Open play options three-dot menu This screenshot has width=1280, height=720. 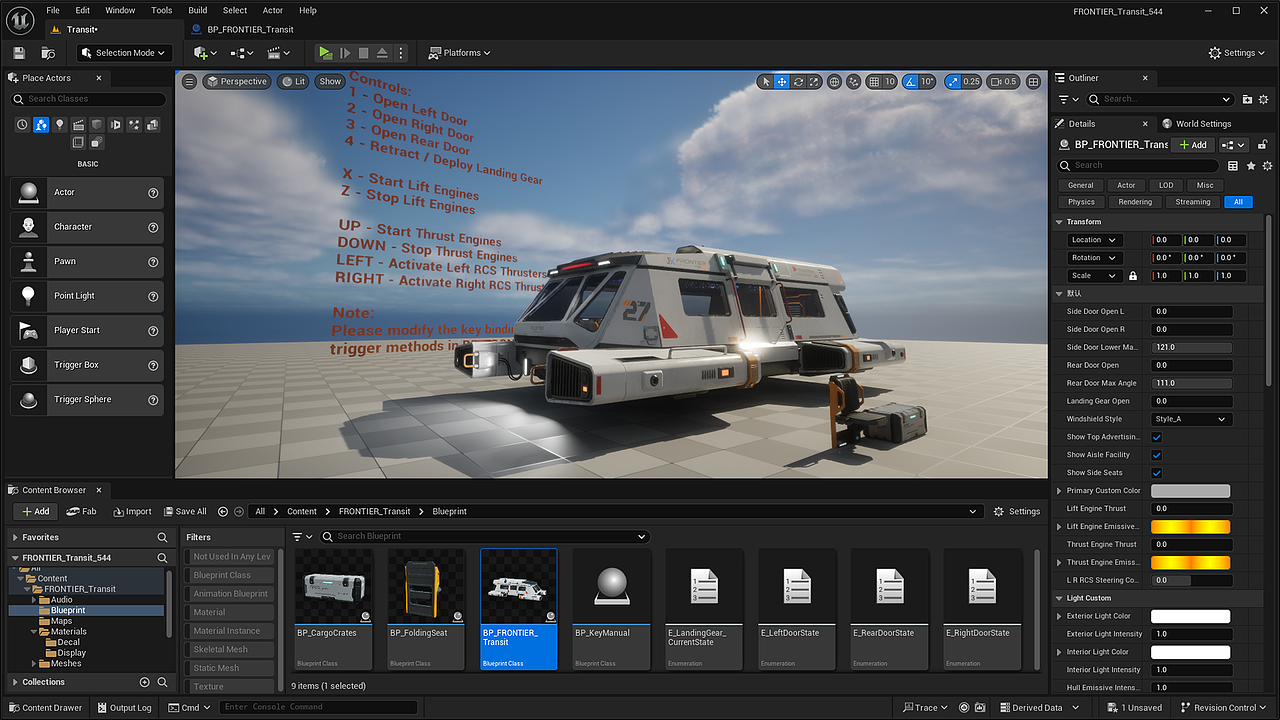click(402, 53)
